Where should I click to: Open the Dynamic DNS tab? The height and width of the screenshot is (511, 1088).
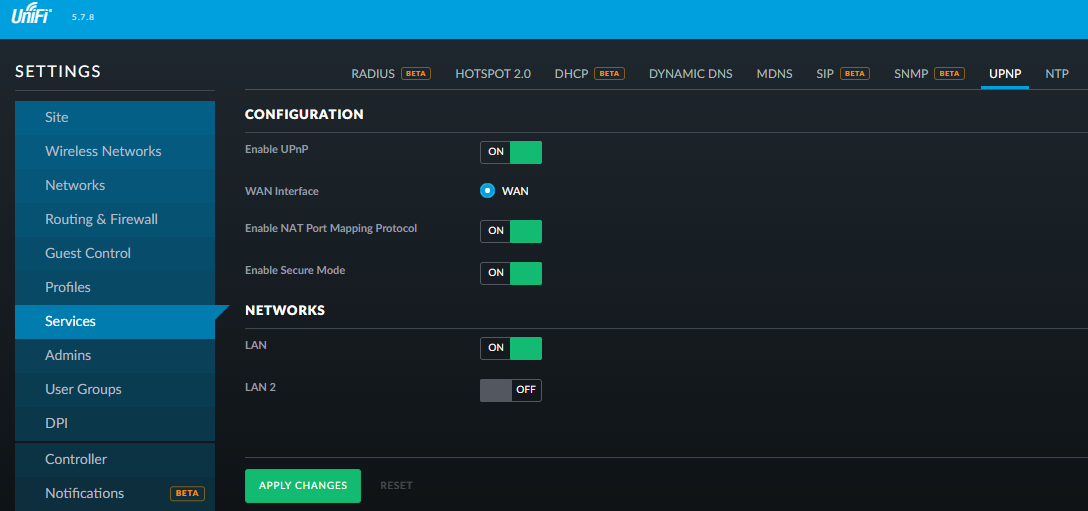click(x=690, y=74)
